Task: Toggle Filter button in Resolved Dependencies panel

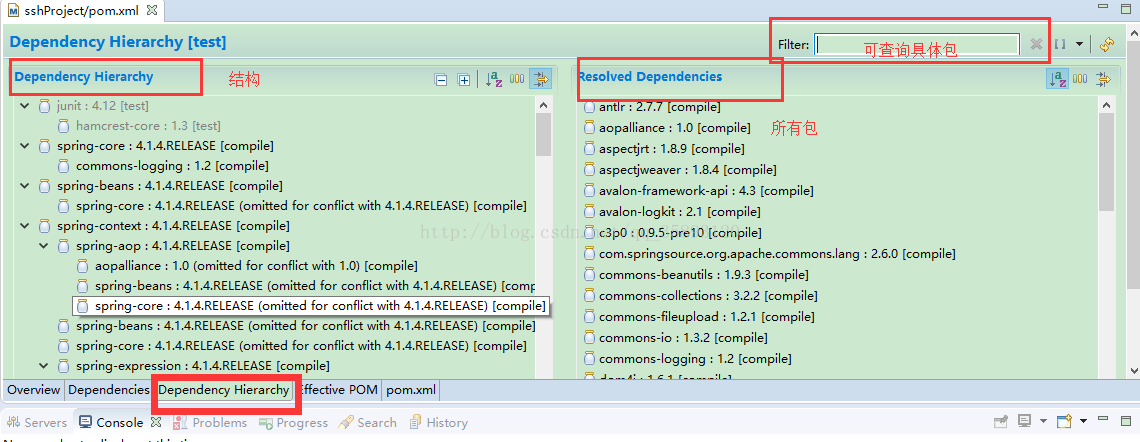Action: pos(1104,79)
